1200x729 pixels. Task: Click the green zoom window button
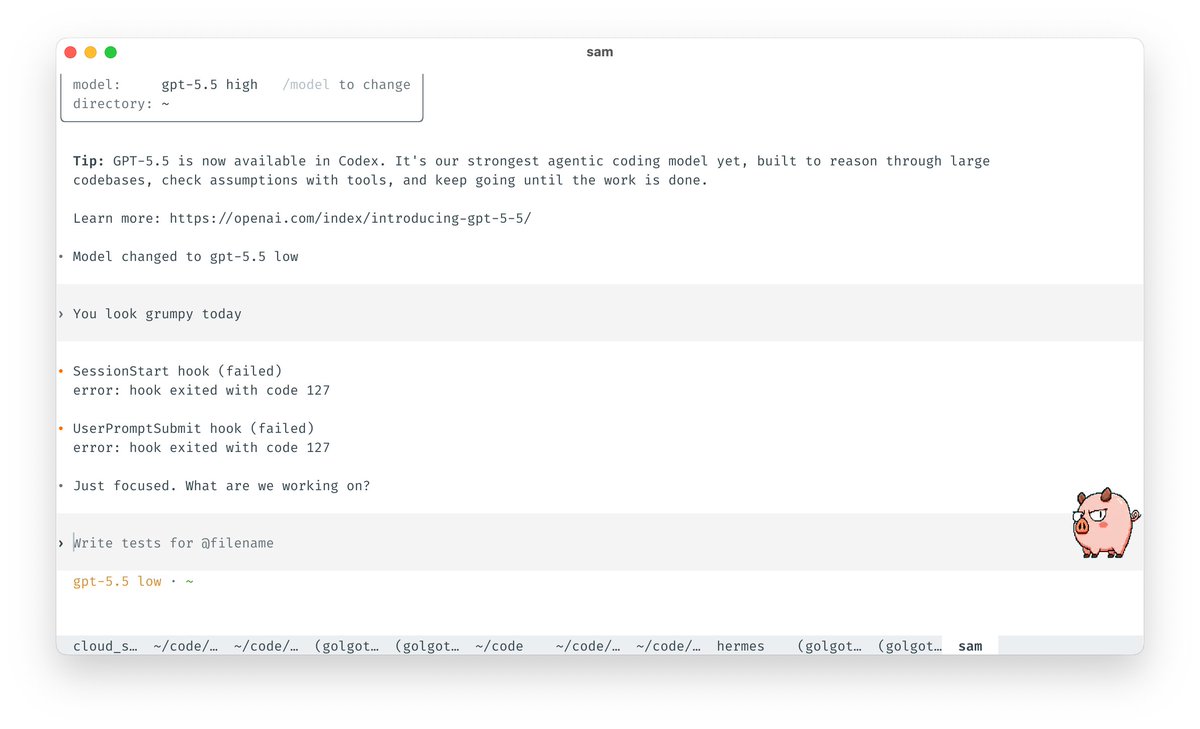[x=111, y=52]
